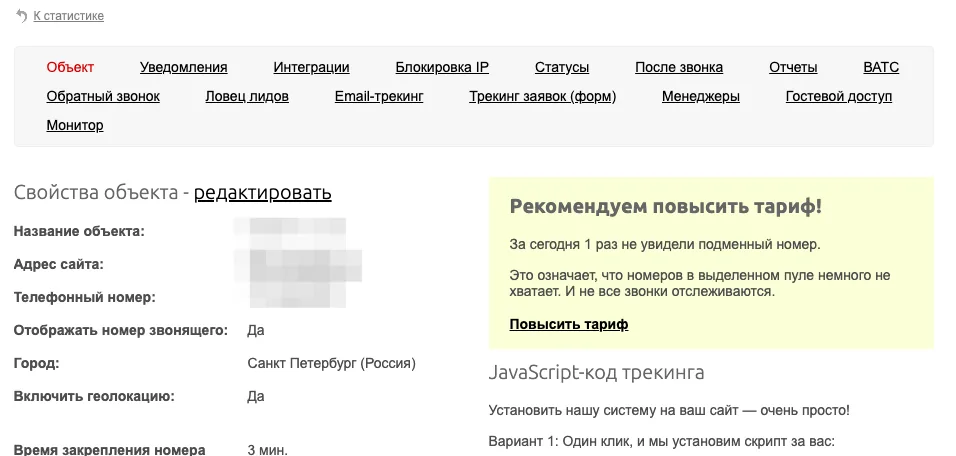This screenshot has height=456, width=956.
Task: Open the Ловец лидов tab
Action: (x=247, y=96)
